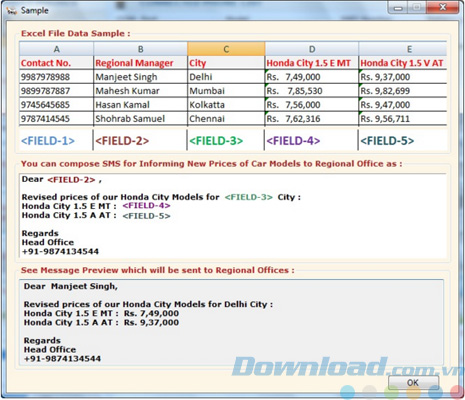The image size is (465, 400).
Task: Click the price cell 'Rs. 9,82,699'
Action: pos(403,91)
